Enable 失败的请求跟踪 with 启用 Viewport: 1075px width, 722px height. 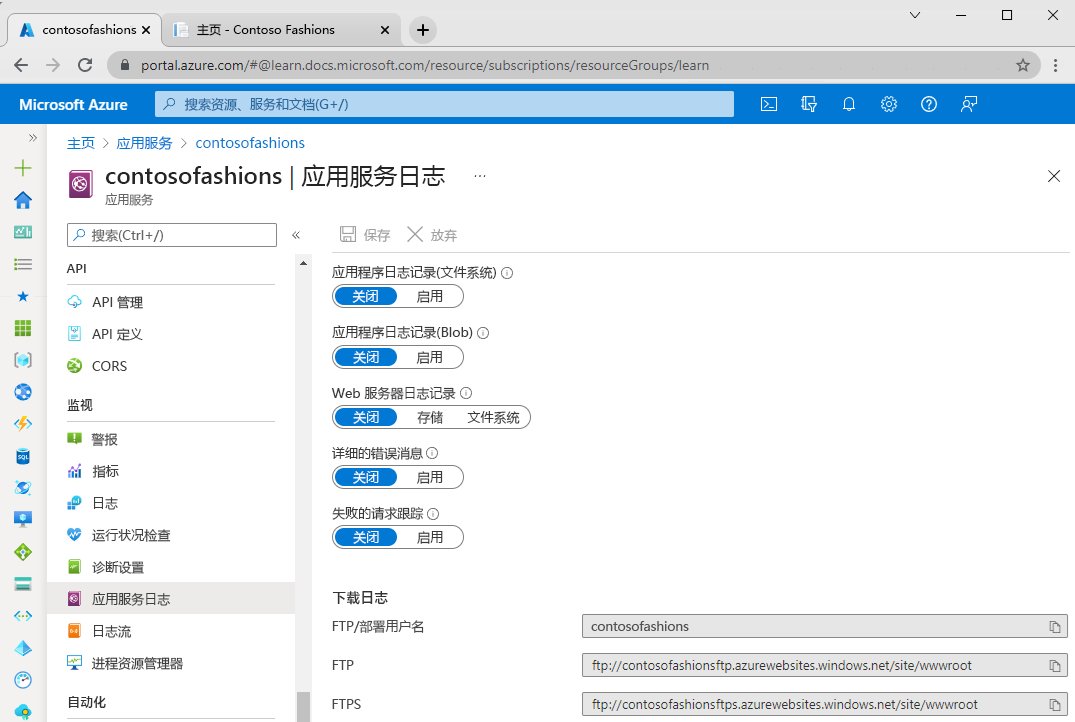point(430,538)
